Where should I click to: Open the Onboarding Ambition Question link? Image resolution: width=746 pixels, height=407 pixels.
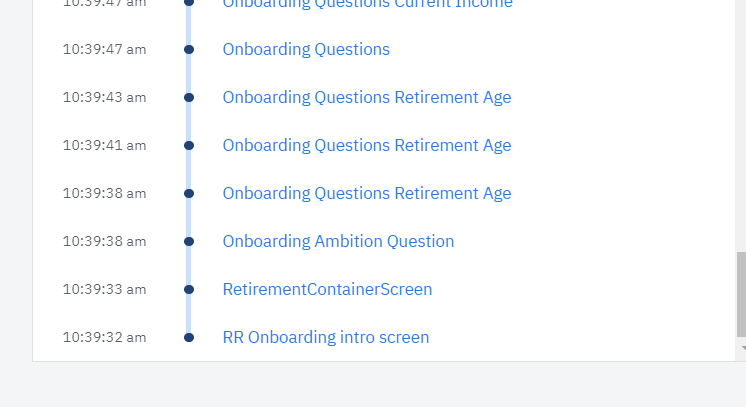point(338,241)
